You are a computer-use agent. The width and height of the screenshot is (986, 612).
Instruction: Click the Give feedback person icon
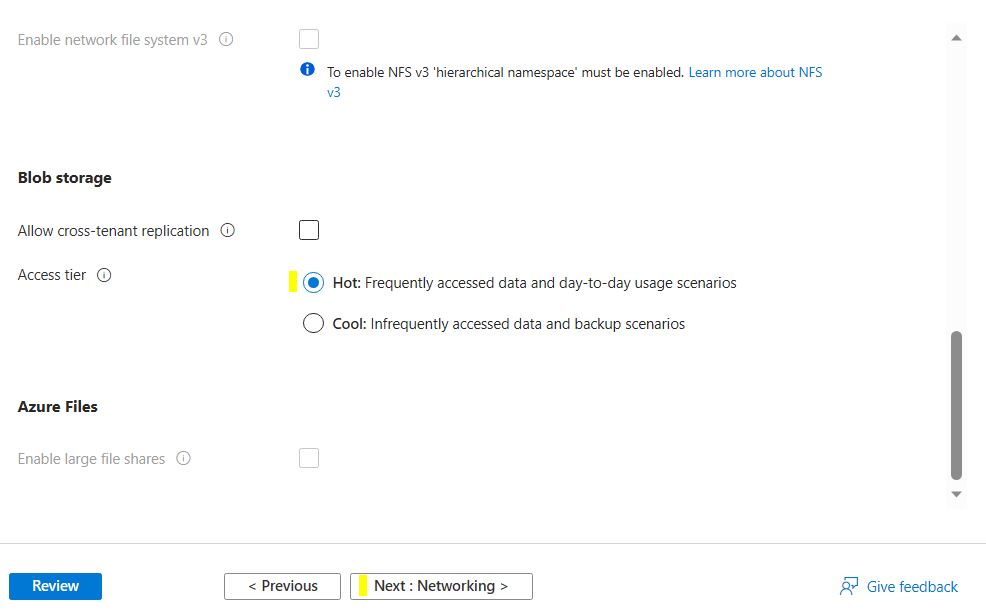tap(849, 586)
